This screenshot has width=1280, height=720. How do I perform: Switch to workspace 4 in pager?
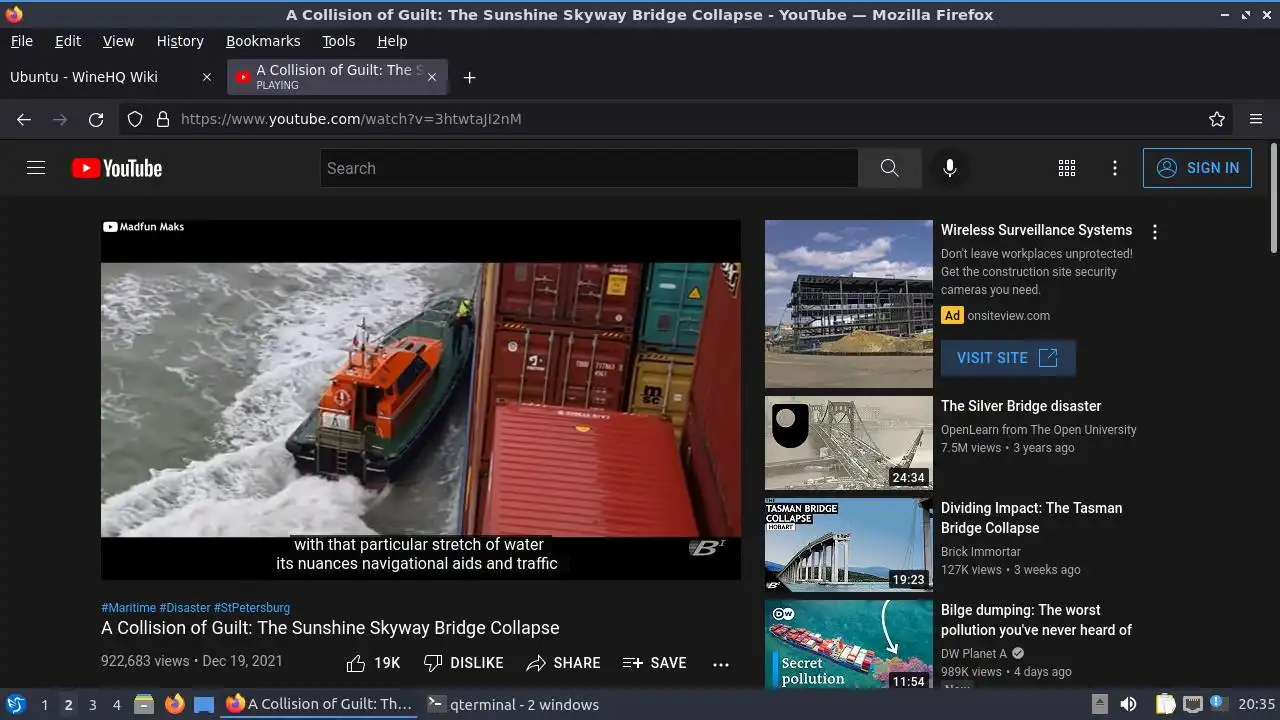click(x=116, y=705)
